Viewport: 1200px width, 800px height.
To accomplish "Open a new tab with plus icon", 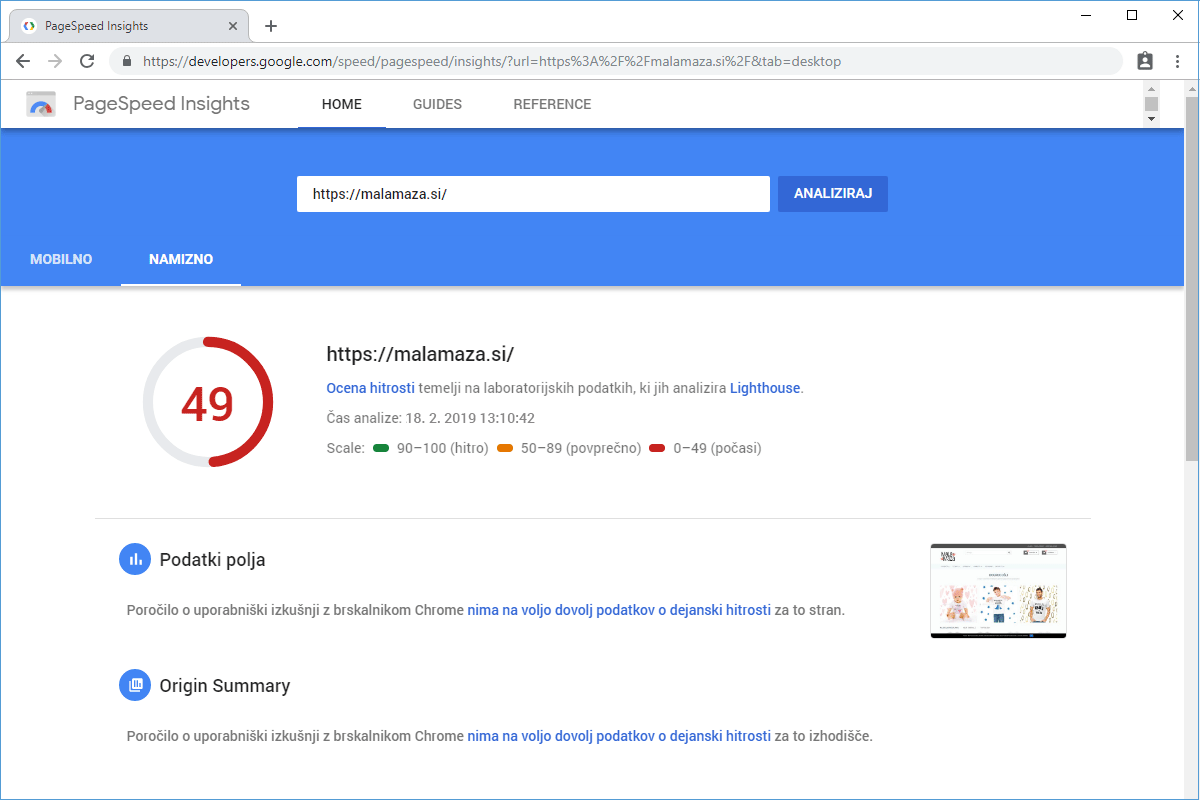I will [271, 26].
